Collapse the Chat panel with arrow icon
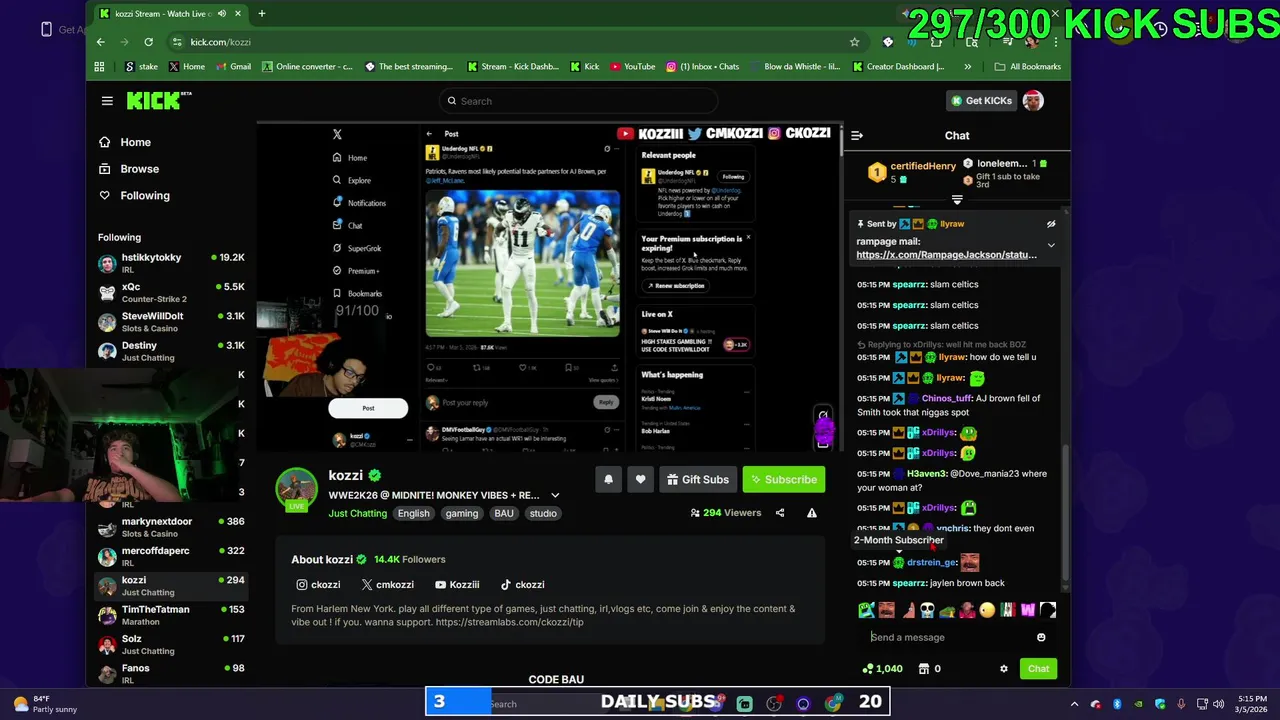 pyautogui.click(x=857, y=135)
